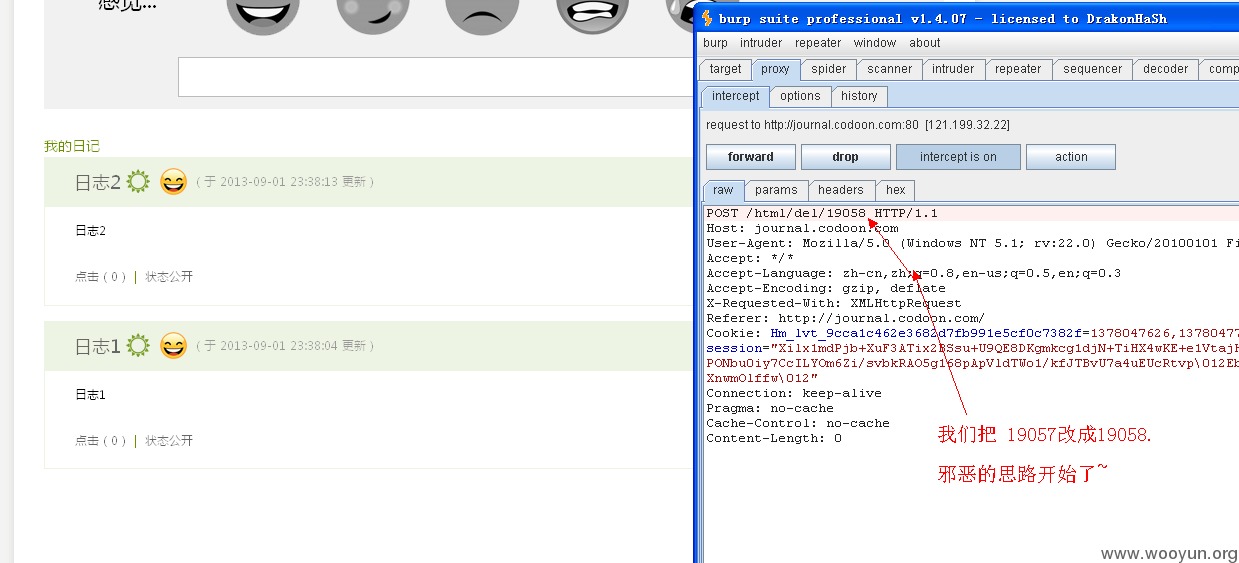Click the diary text input field

pyautogui.click(x=436, y=77)
